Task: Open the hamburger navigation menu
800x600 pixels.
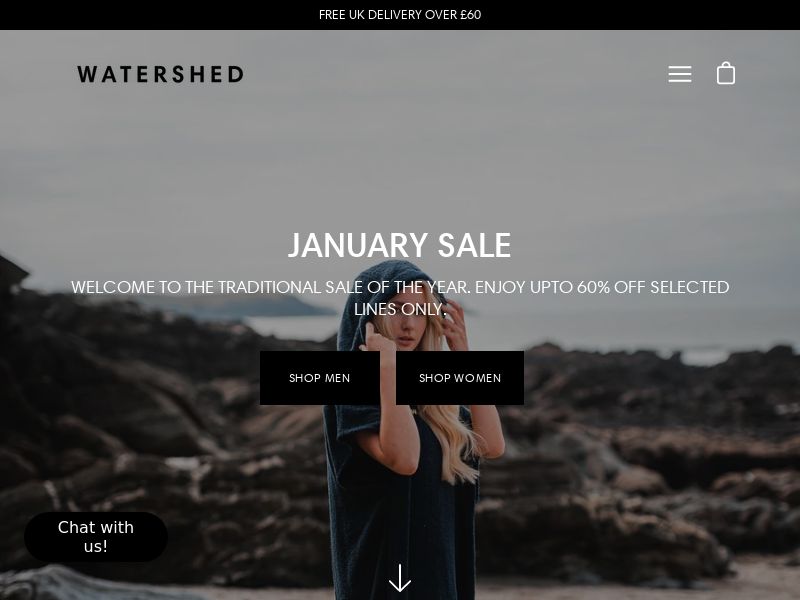Action: pos(680,74)
